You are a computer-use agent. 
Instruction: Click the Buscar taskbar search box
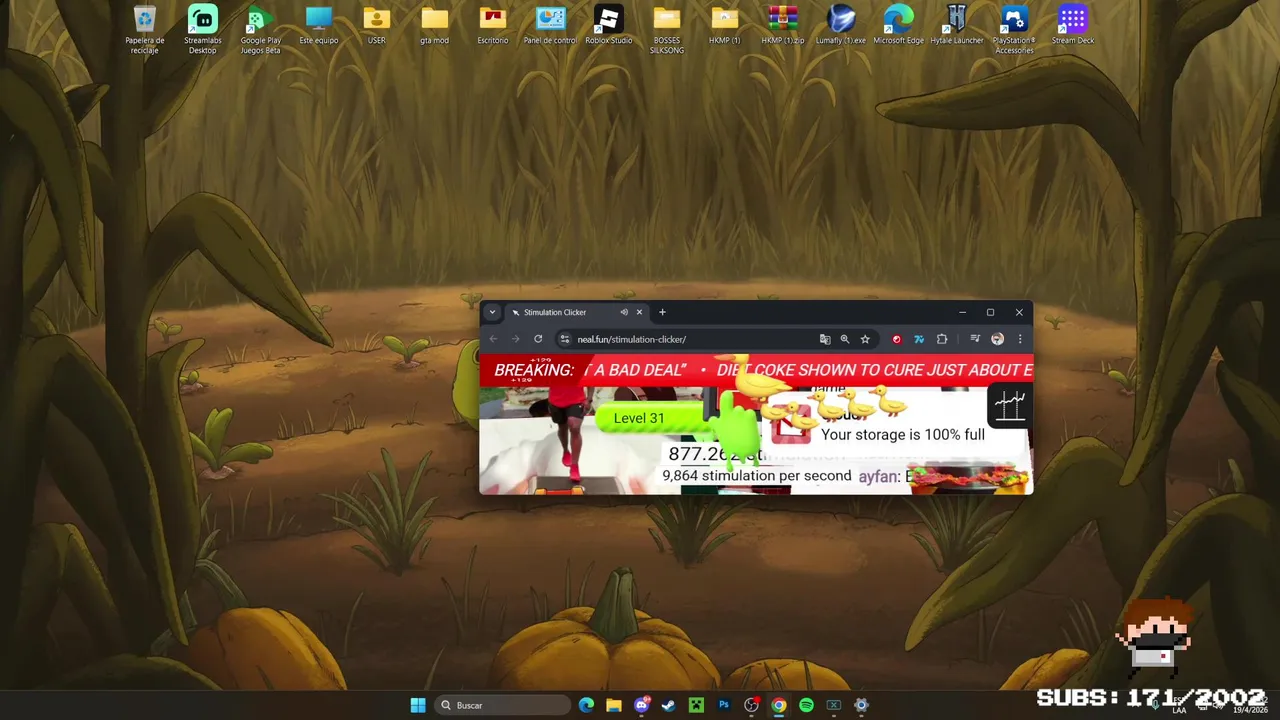point(503,705)
